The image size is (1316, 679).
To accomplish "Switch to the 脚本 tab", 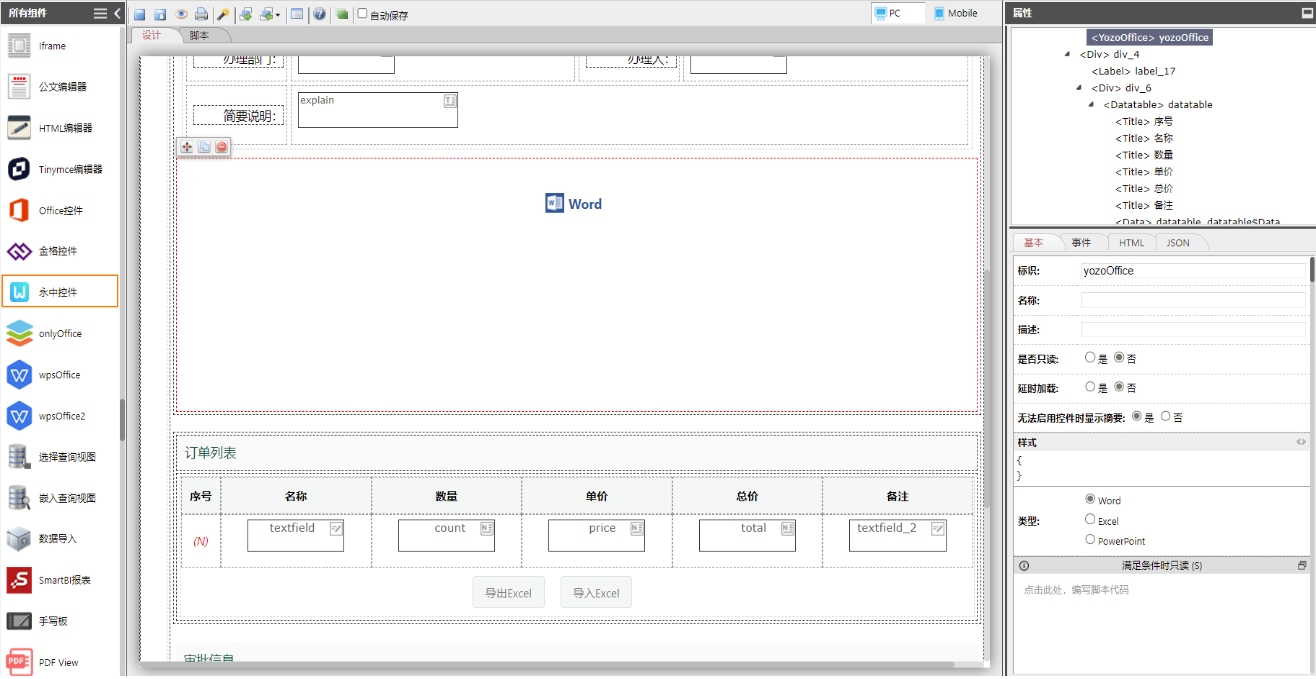I will click(x=200, y=35).
